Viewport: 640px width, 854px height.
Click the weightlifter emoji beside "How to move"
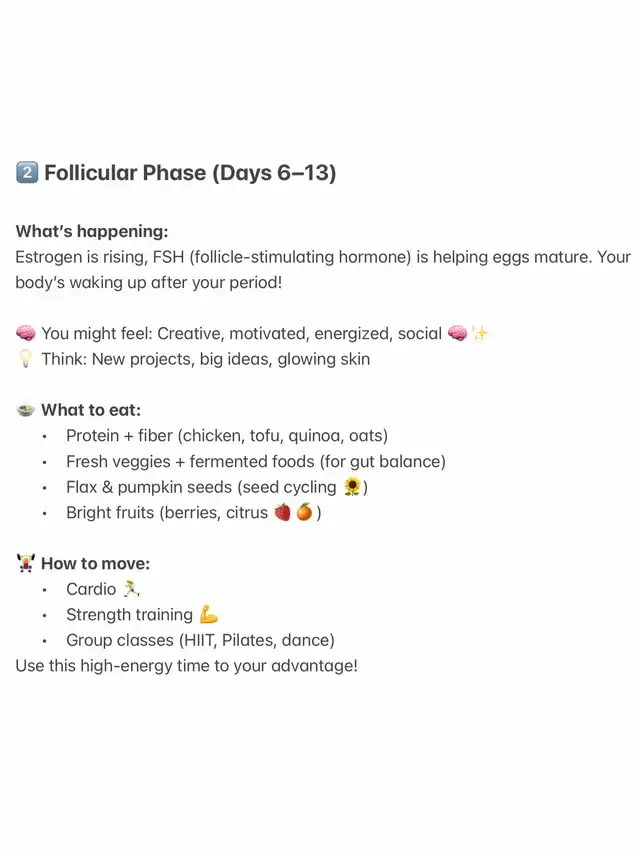coord(26,563)
